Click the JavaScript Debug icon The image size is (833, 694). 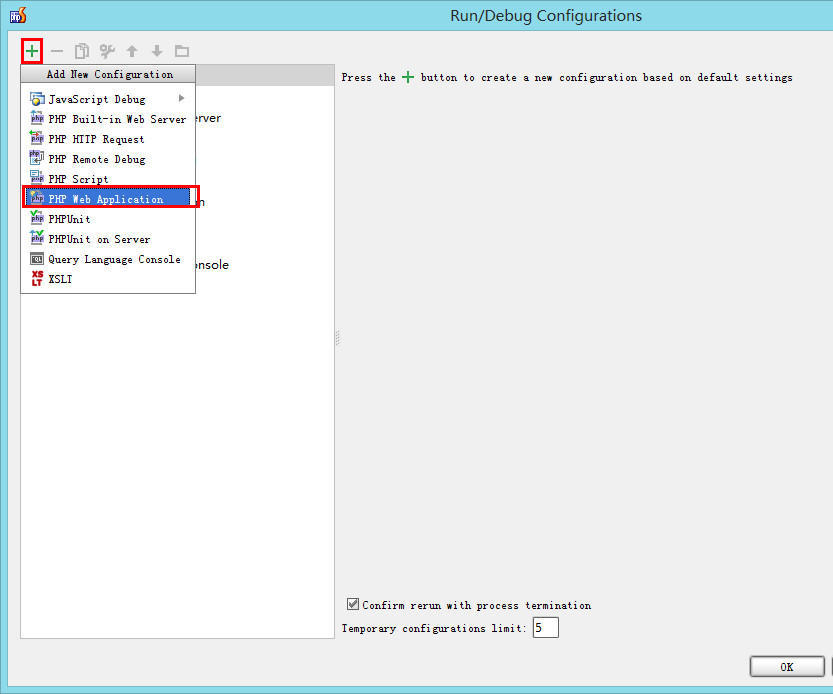point(37,99)
